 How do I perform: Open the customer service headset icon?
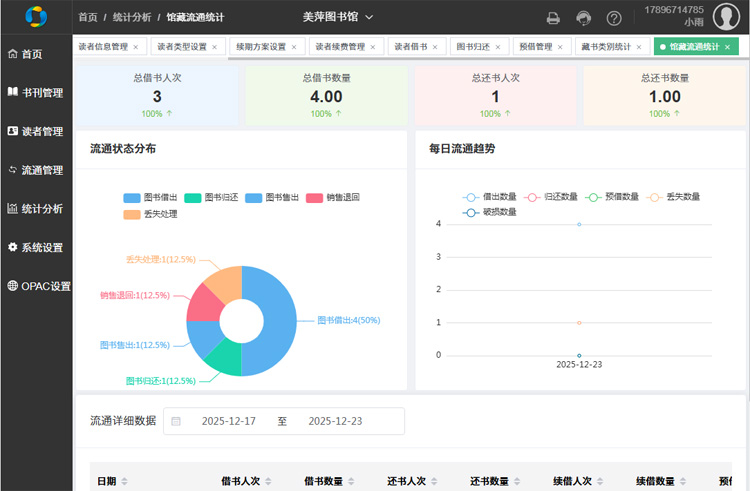[x=584, y=18]
